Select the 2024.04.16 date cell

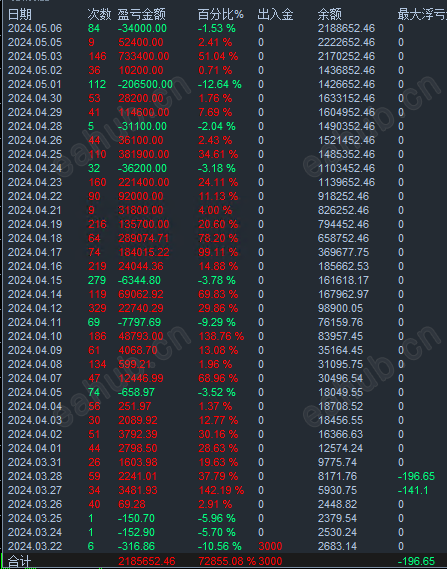pyautogui.click(x=35, y=266)
